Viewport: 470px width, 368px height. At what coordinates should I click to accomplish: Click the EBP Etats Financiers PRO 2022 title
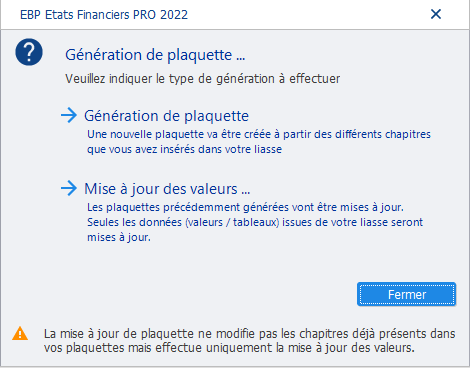(104, 15)
